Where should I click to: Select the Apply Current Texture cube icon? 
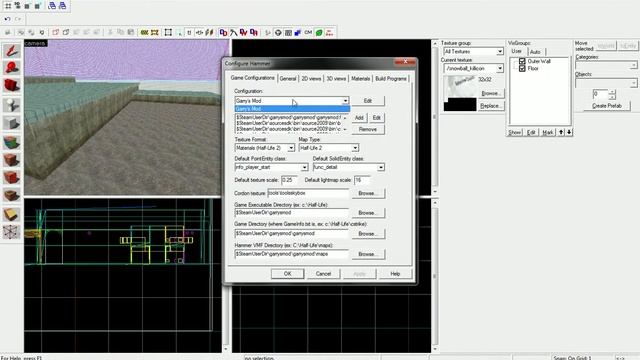pos(11,160)
